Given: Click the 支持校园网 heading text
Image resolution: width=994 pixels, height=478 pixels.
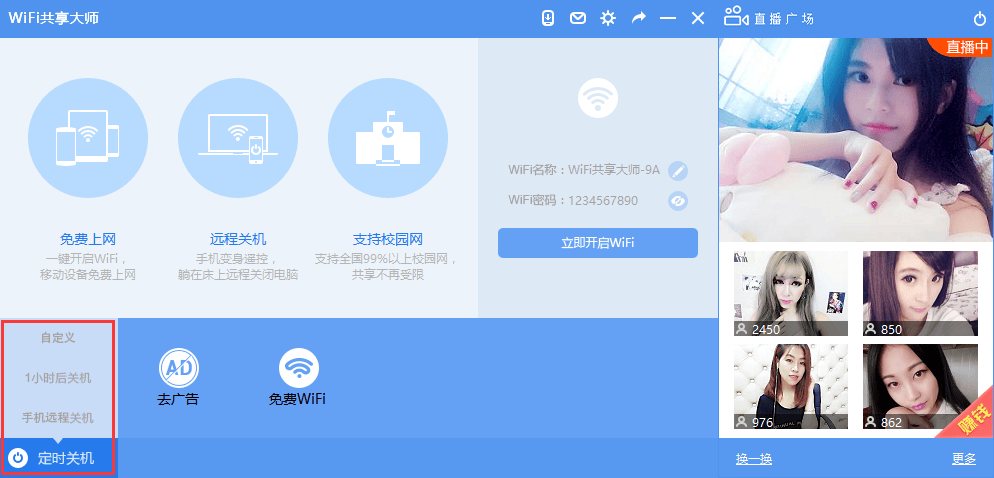Looking at the screenshot, I should pos(387,240).
